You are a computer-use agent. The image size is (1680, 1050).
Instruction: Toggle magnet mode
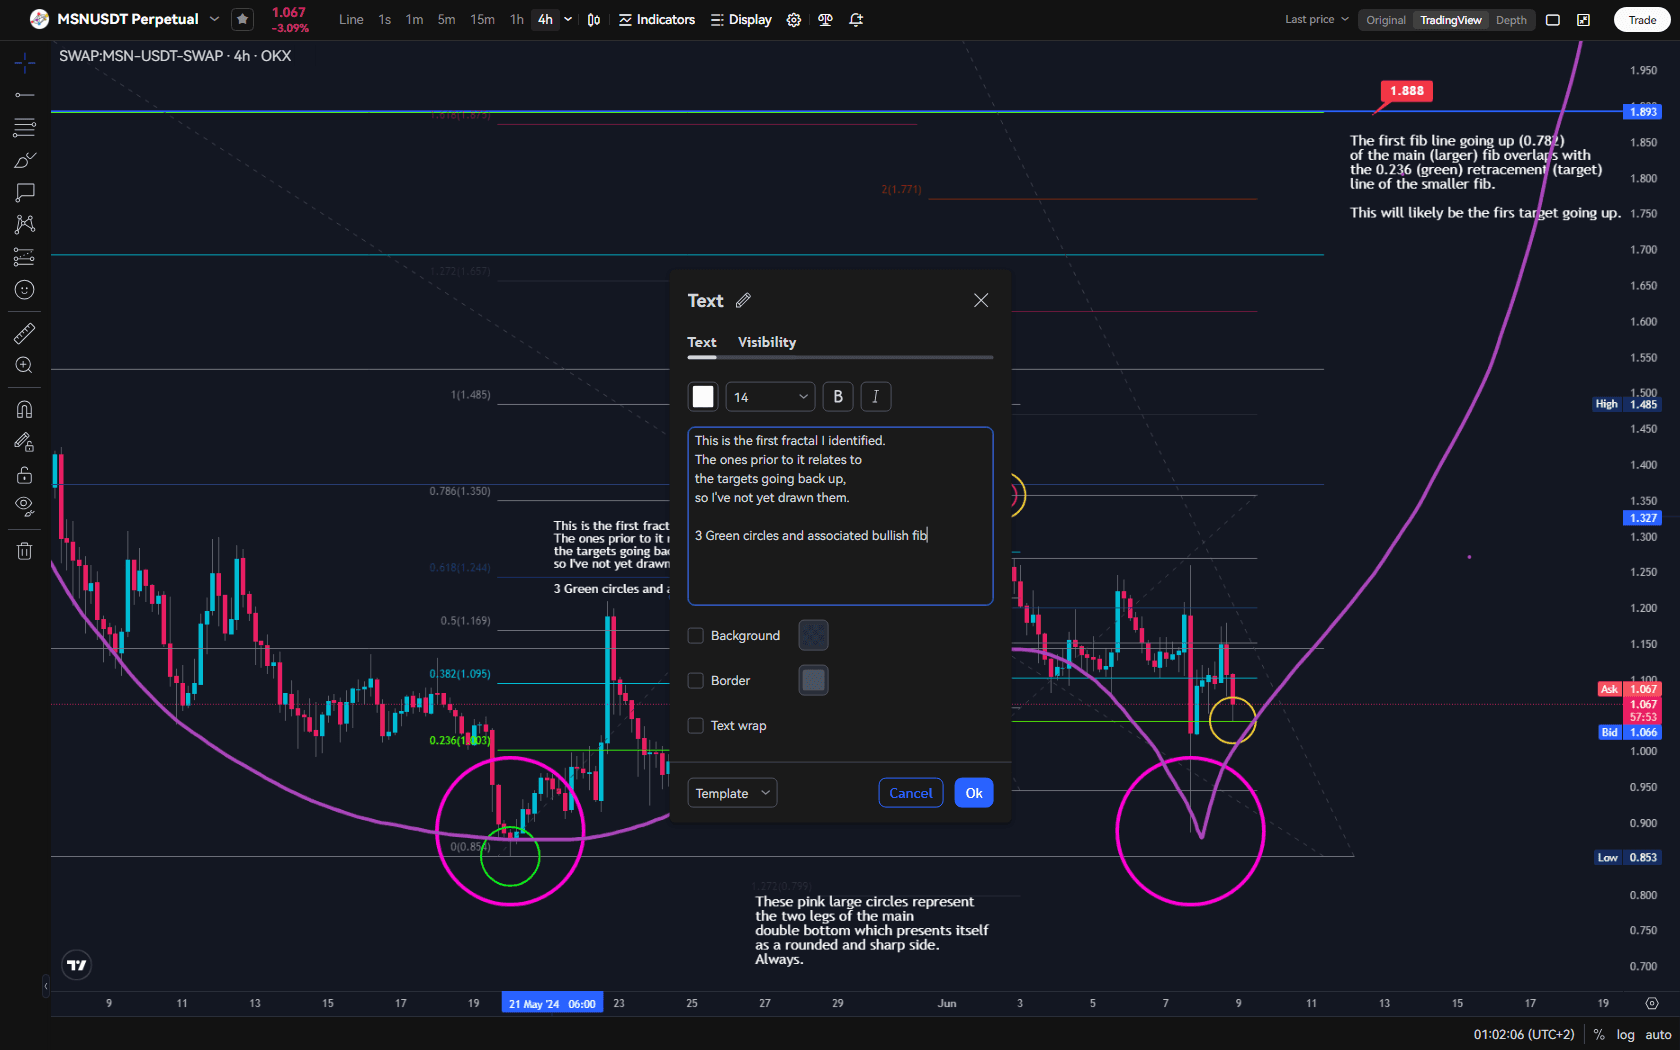tap(25, 409)
